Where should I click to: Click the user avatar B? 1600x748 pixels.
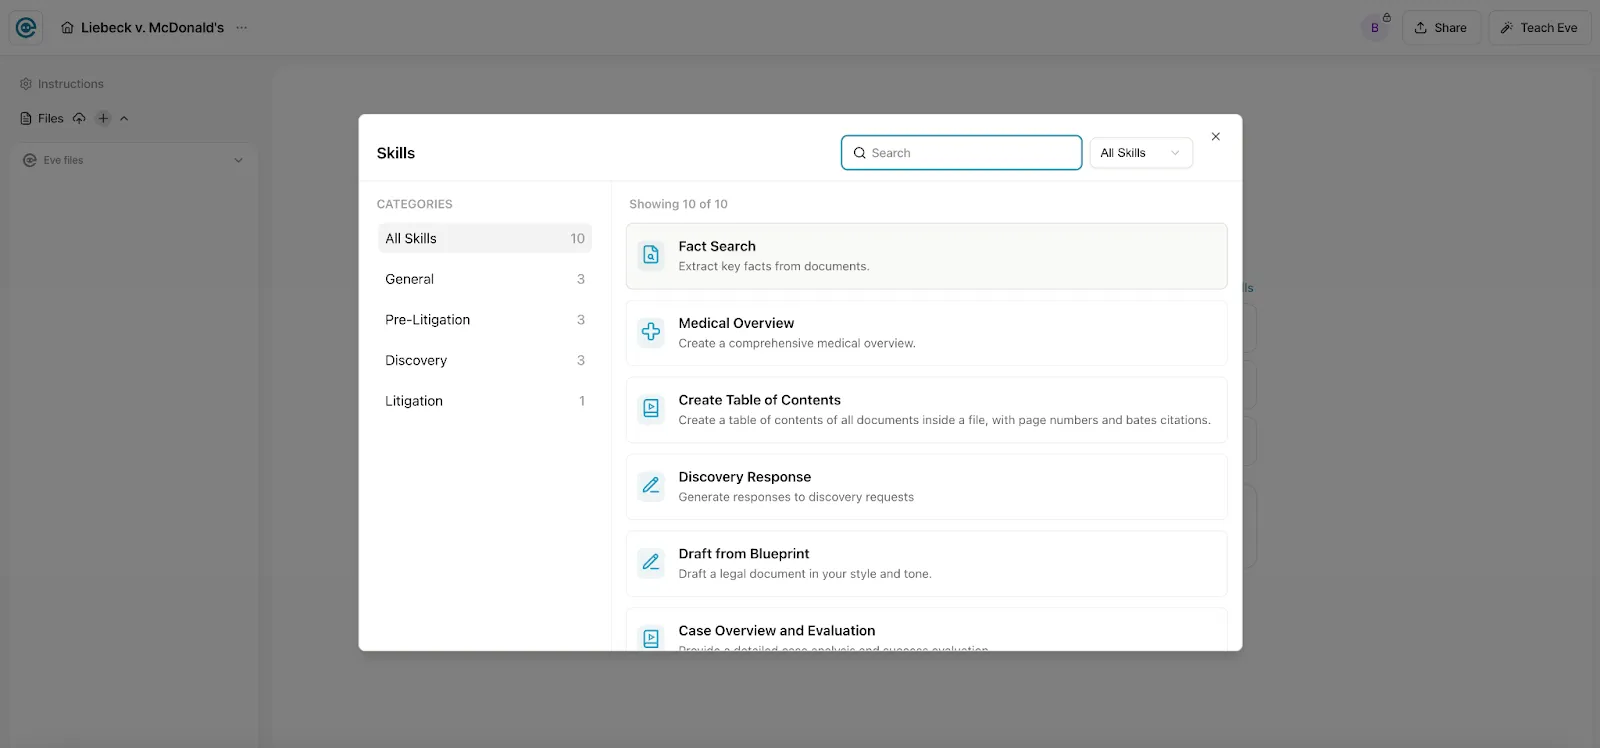pyautogui.click(x=1375, y=28)
